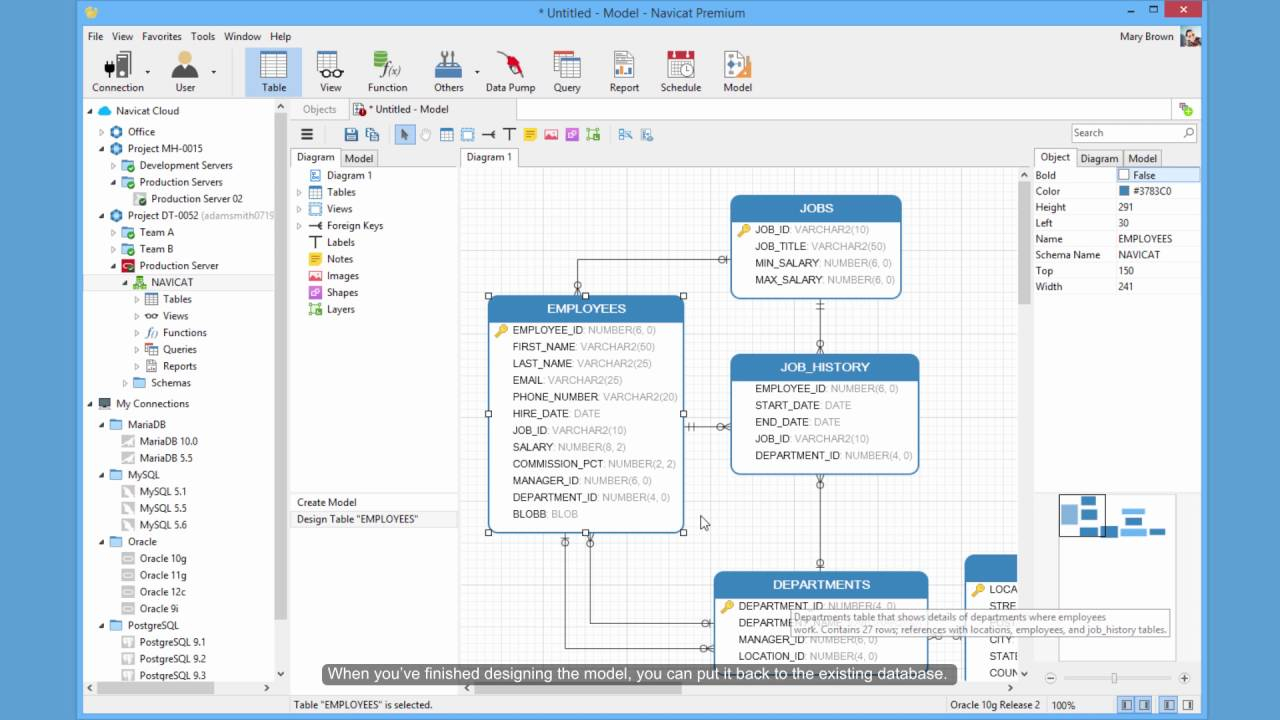
Task: Open the Connection tool in the main toolbar
Action: point(118,72)
